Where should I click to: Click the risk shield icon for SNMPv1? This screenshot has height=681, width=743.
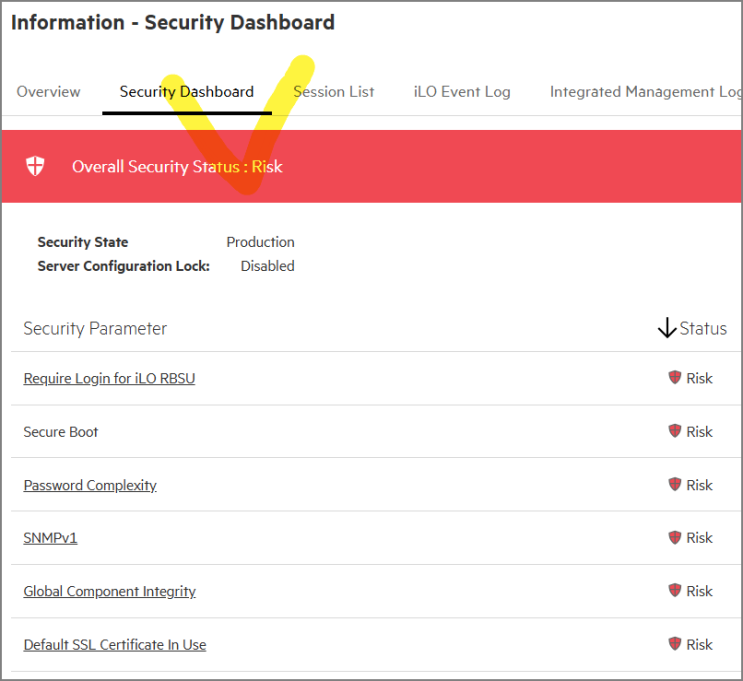point(674,537)
